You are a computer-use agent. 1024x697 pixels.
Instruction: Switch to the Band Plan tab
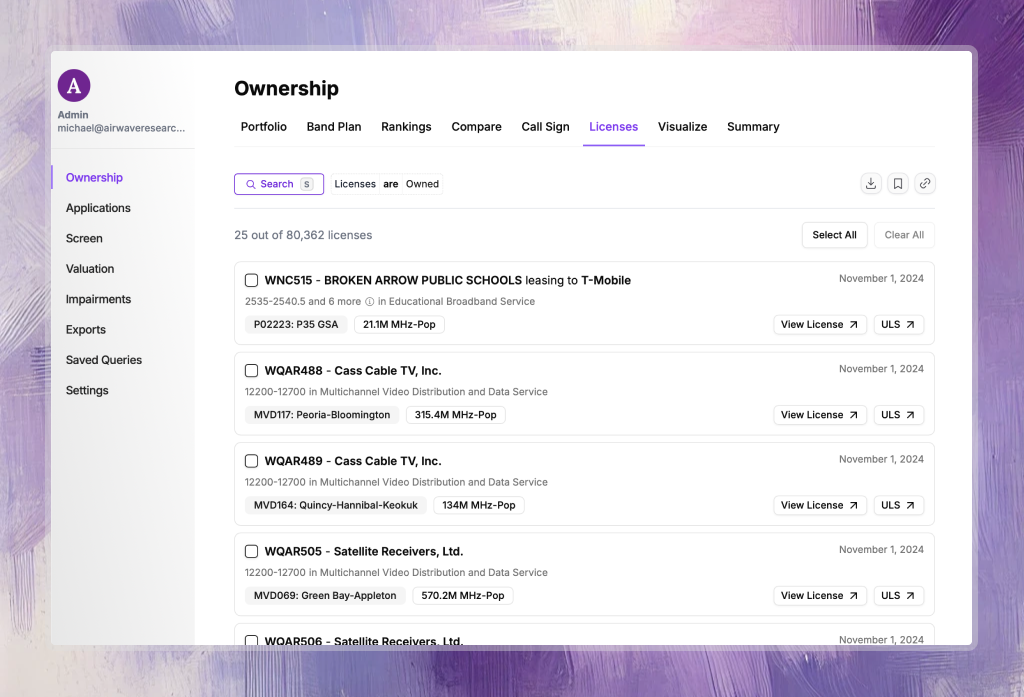pyautogui.click(x=334, y=127)
